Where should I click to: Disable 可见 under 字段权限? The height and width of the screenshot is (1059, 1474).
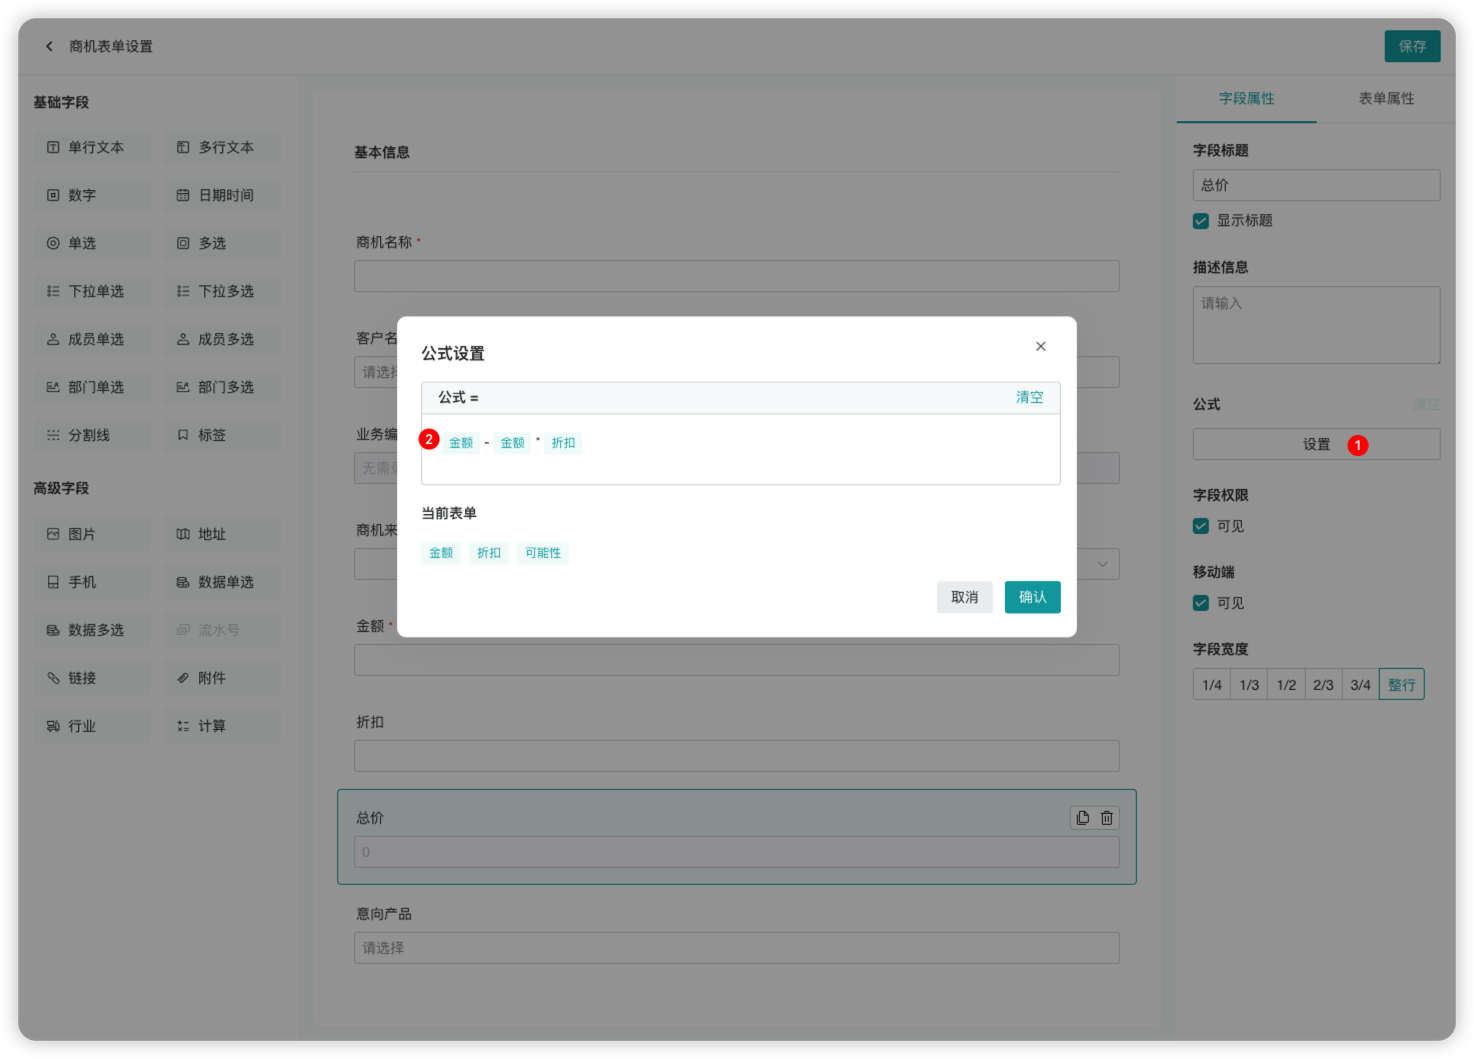tap(1200, 526)
